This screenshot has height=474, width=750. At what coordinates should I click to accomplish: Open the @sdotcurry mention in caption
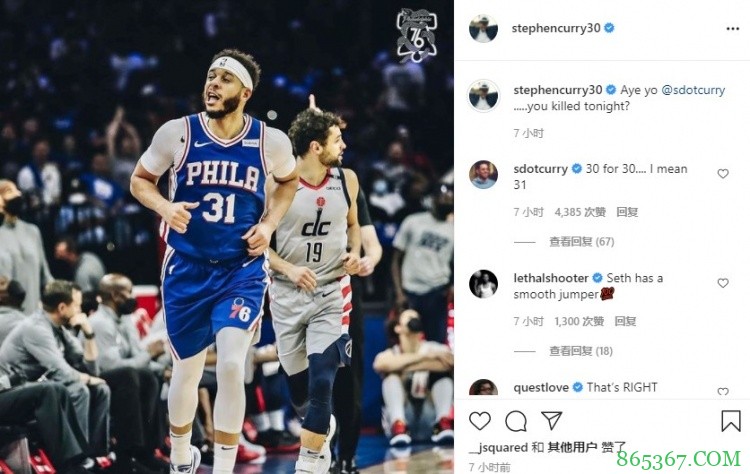tap(694, 90)
